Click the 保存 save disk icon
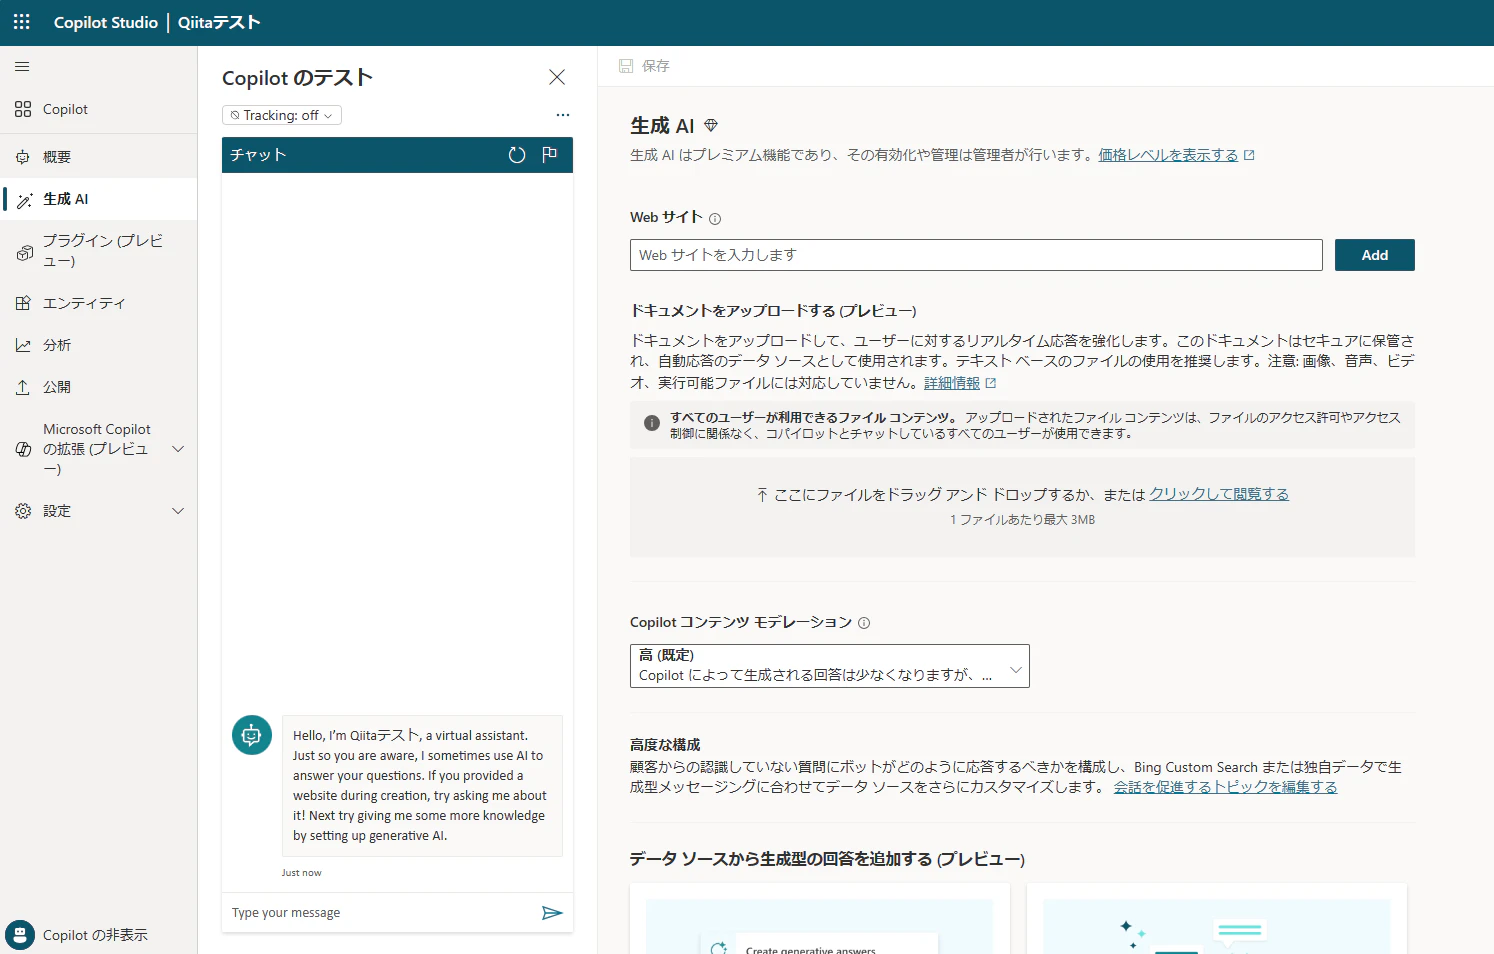 pyautogui.click(x=626, y=66)
